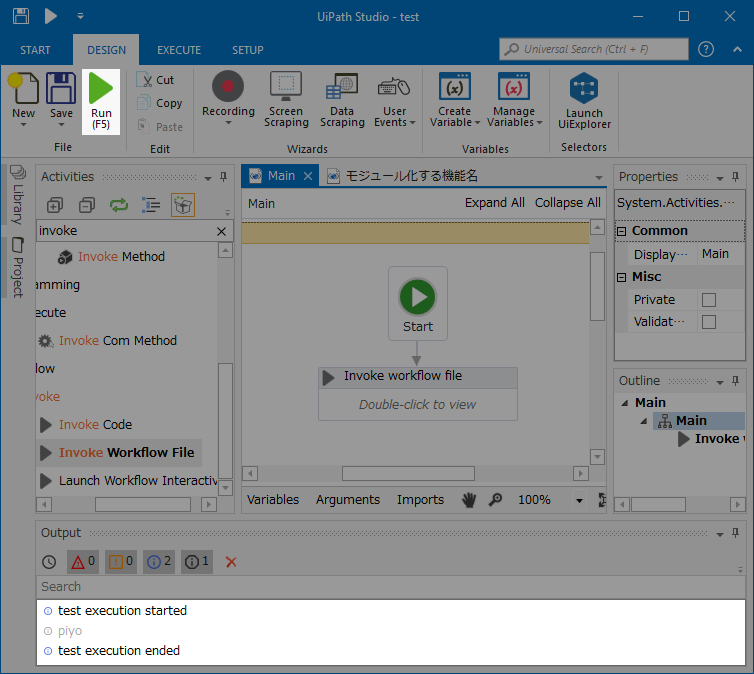Clear all output with red X
The image size is (754, 674).
(231, 562)
